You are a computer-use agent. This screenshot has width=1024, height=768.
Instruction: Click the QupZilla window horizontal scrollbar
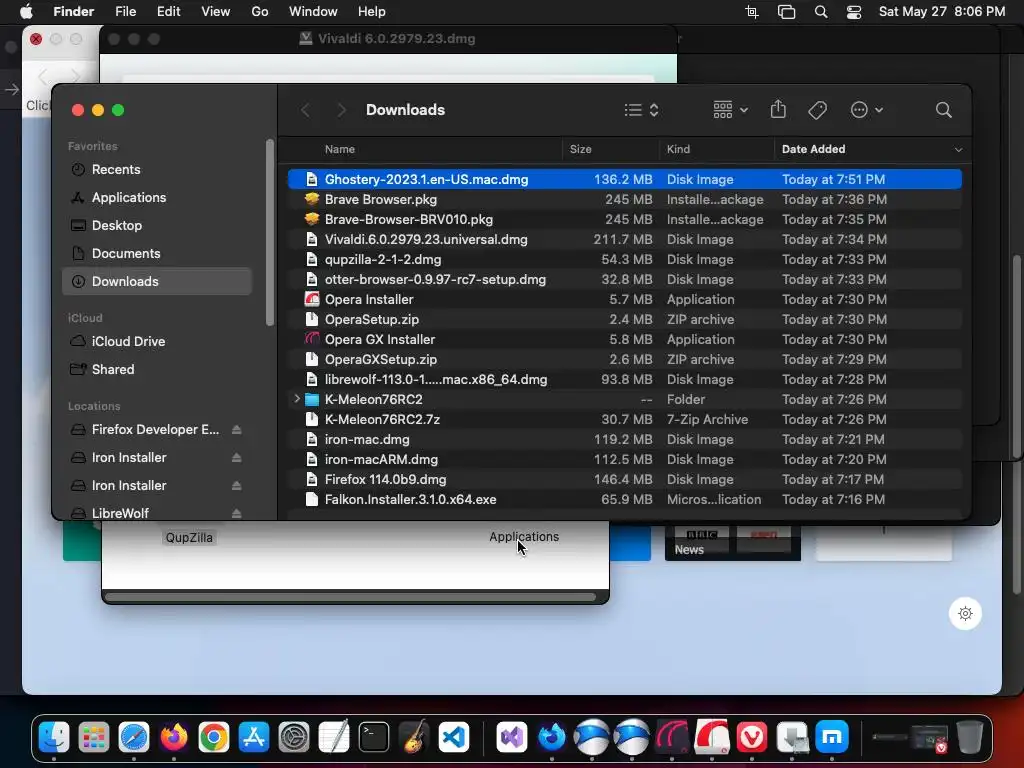(350, 597)
